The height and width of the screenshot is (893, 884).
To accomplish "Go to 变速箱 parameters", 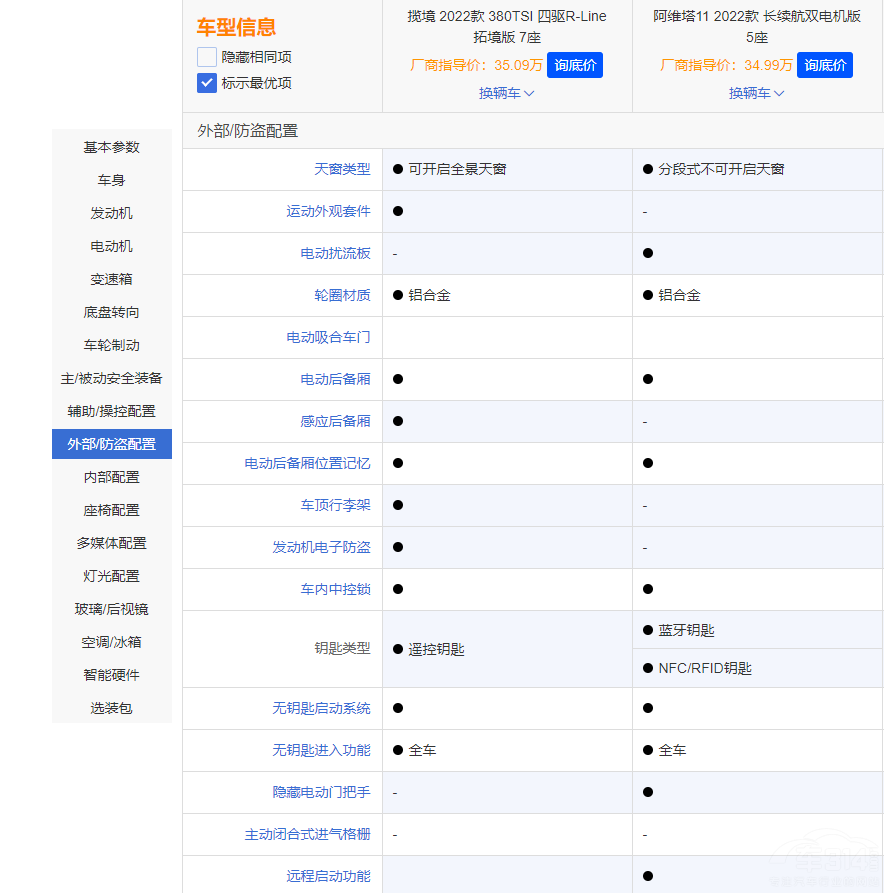I will pyautogui.click(x=111, y=279).
